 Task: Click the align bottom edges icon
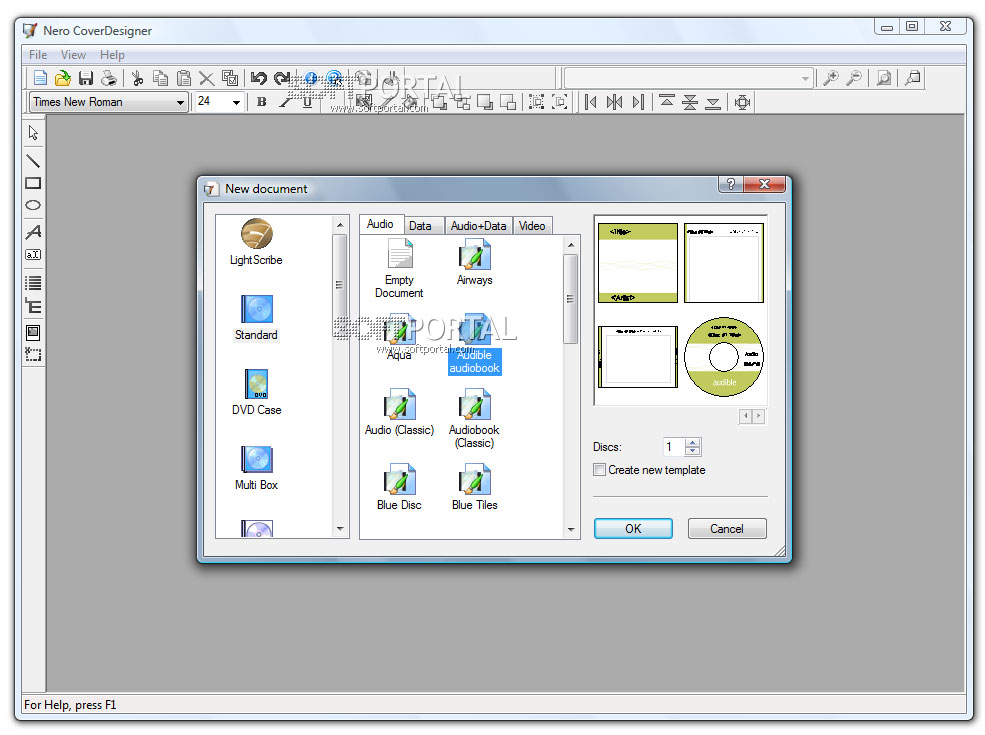712,102
